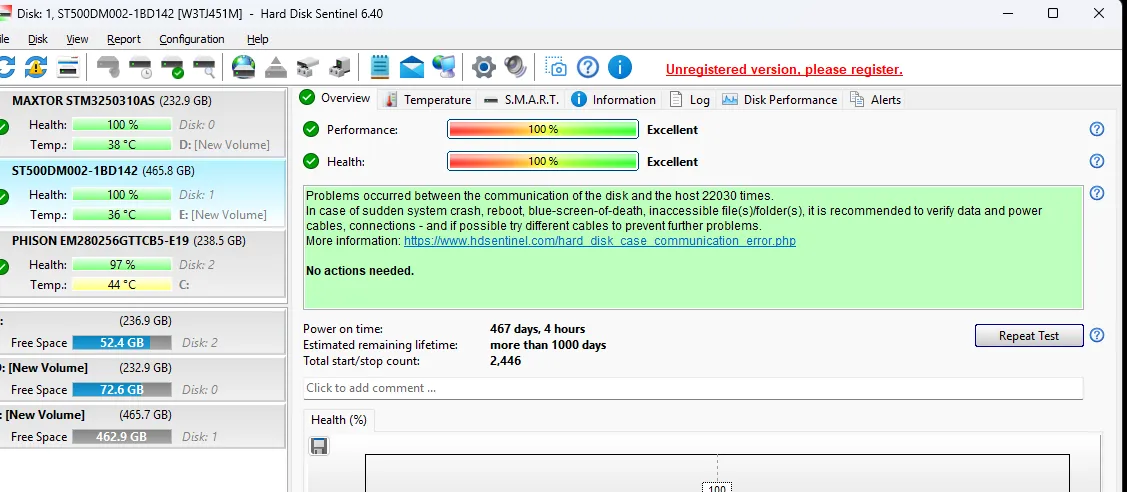This screenshot has width=1127, height=492.
Task: Click help icon beside Performance row
Action: click(1097, 129)
